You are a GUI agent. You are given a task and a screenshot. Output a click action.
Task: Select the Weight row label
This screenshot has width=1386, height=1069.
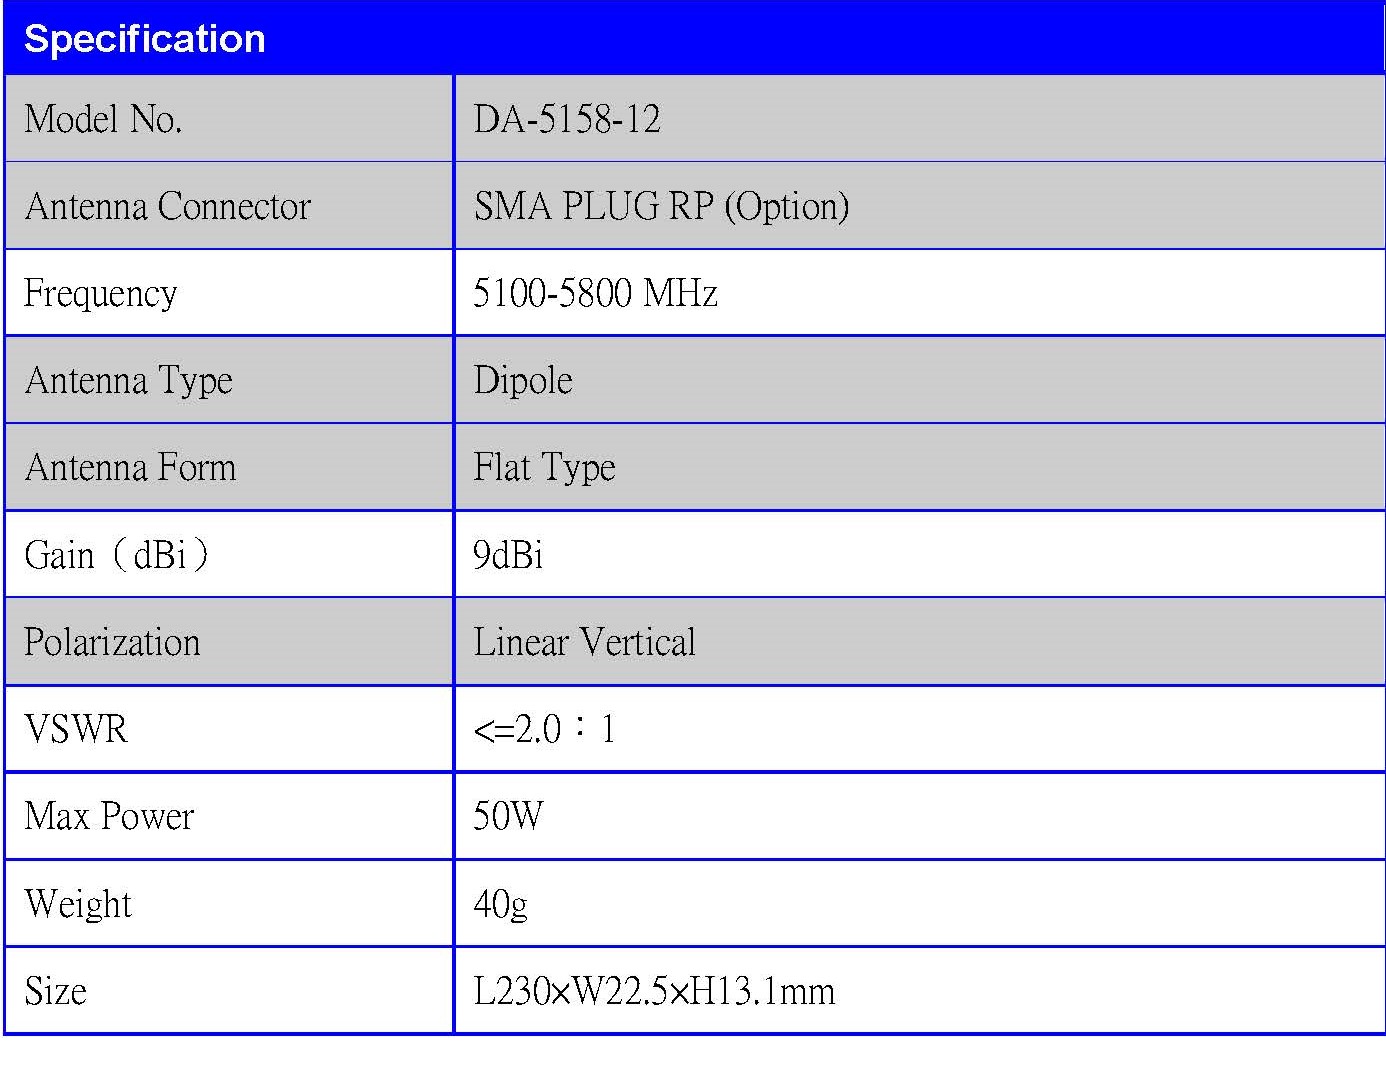(78, 904)
